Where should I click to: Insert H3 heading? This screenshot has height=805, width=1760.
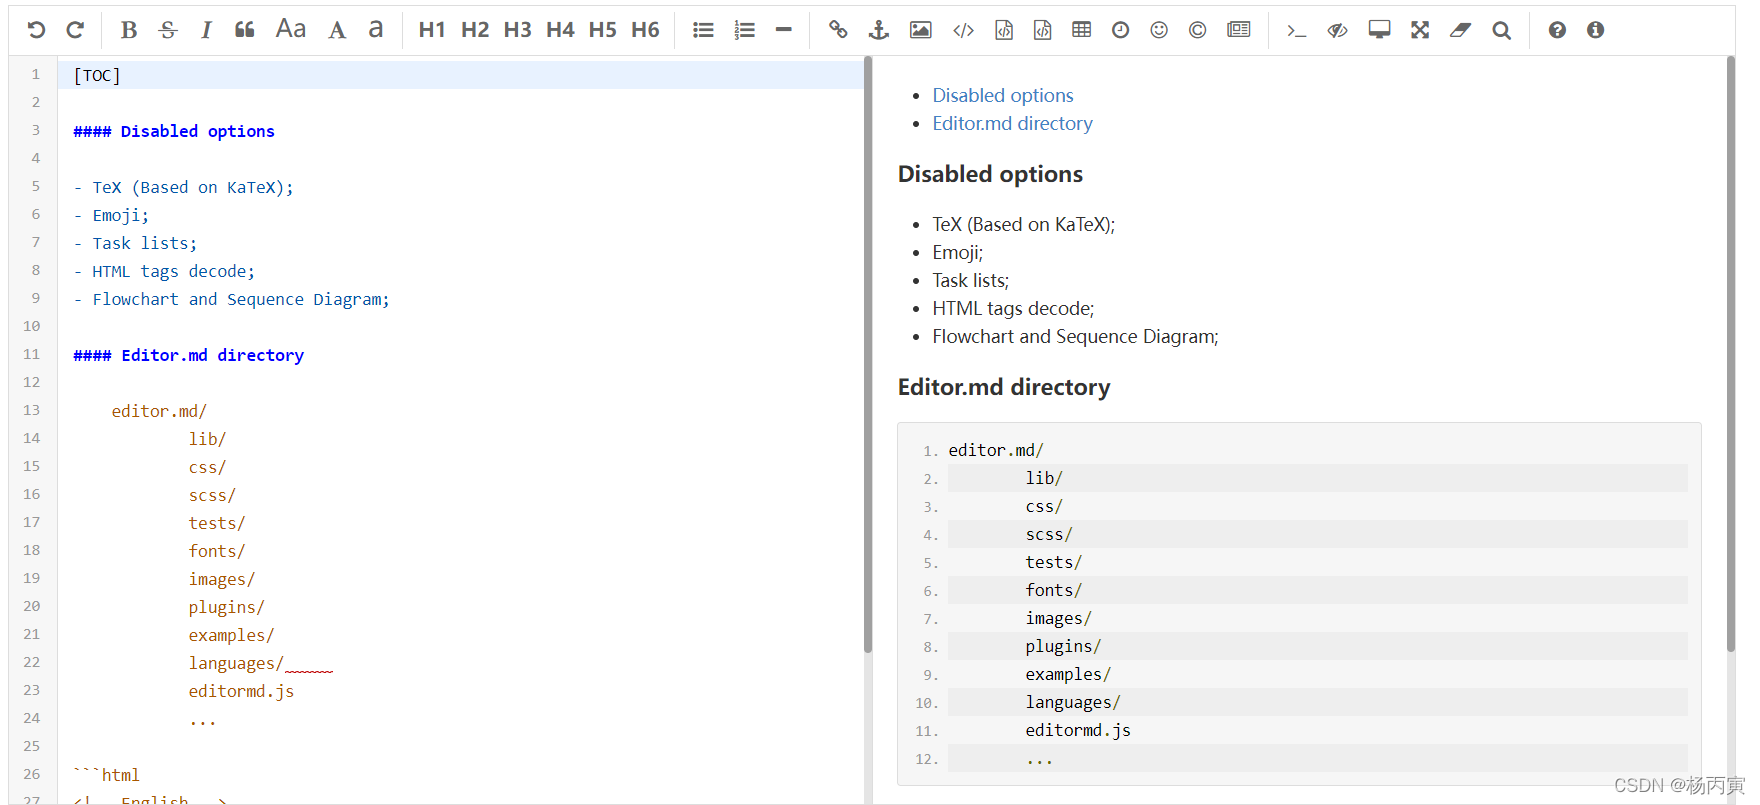point(517,30)
